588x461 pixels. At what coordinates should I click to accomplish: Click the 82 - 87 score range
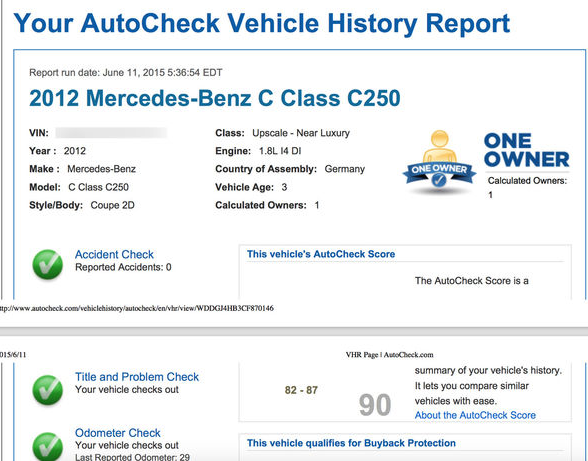[x=301, y=390]
